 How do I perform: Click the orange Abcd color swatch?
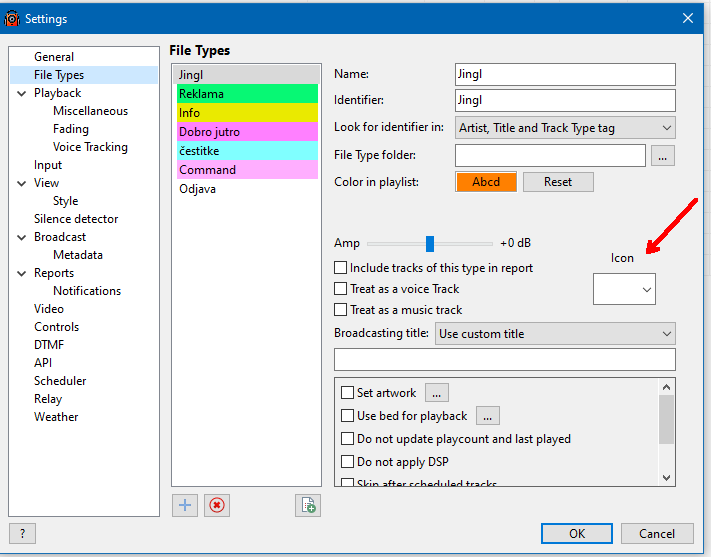(x=486, y=182)
